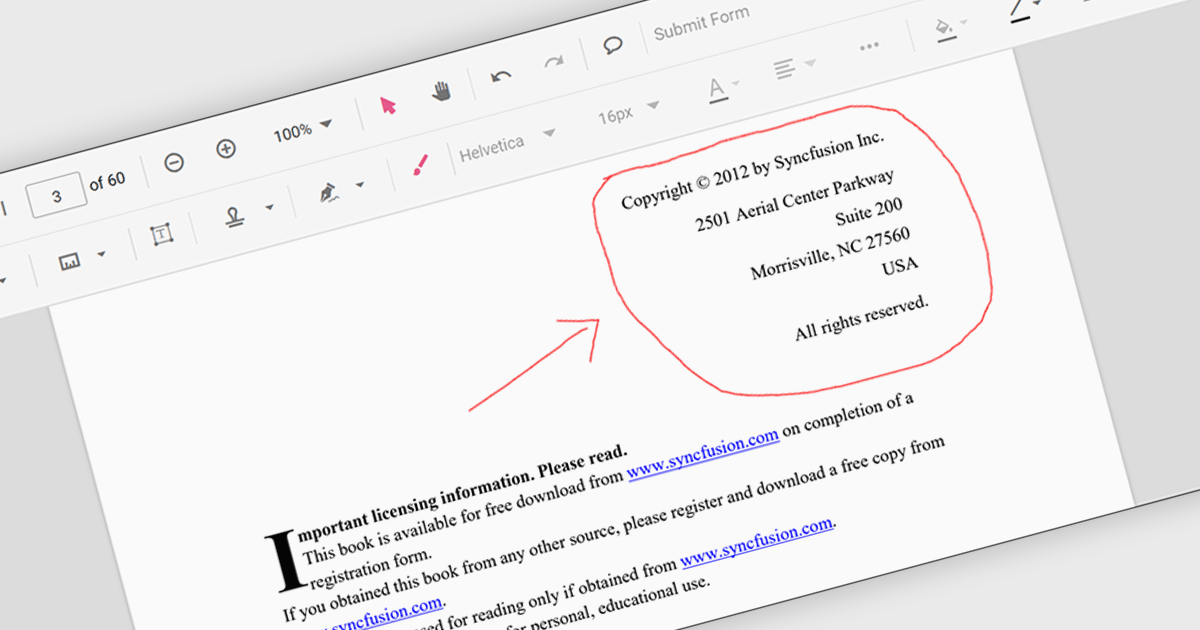The height and width of the screenshot is (630, 1200).
Task: Click the 'Copyright © 2012 by Syncfusion Inc.' line
Action: click(x=753, y=170)
